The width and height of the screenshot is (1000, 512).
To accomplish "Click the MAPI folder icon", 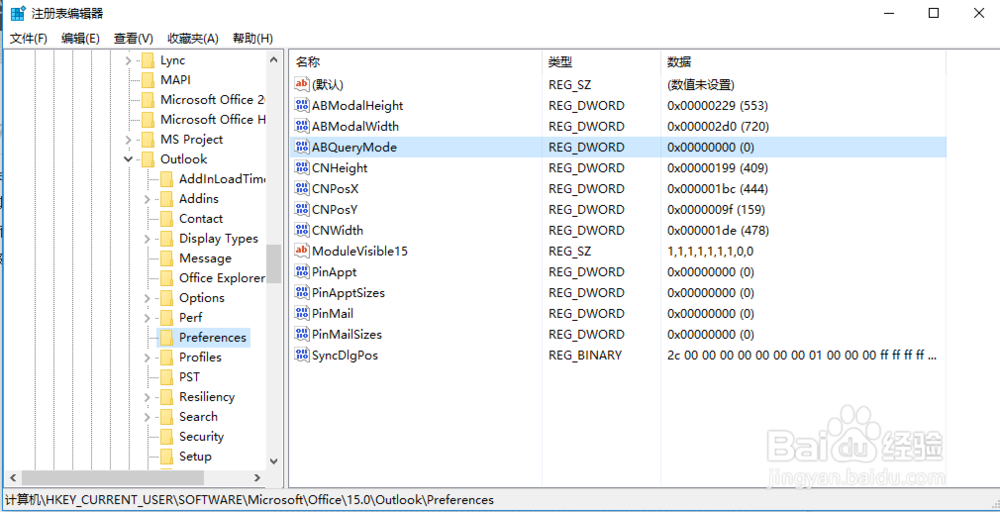I will click(x=148, y=80).
